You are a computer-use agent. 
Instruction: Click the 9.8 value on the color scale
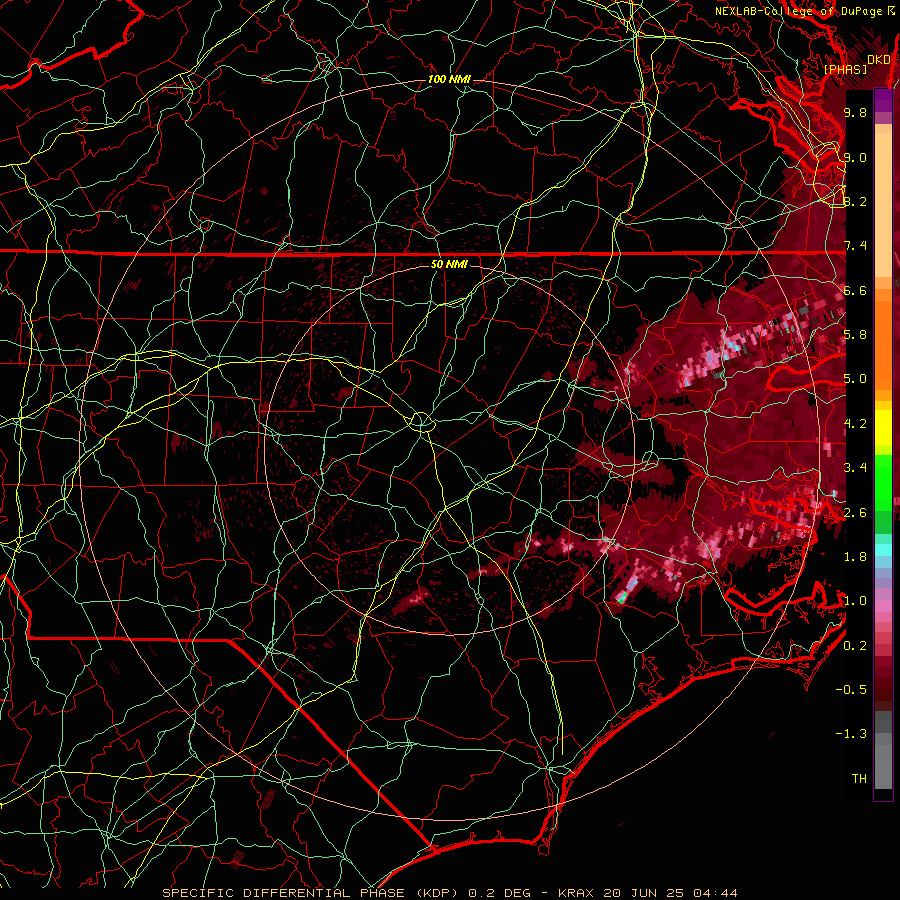tap(855, 112)
